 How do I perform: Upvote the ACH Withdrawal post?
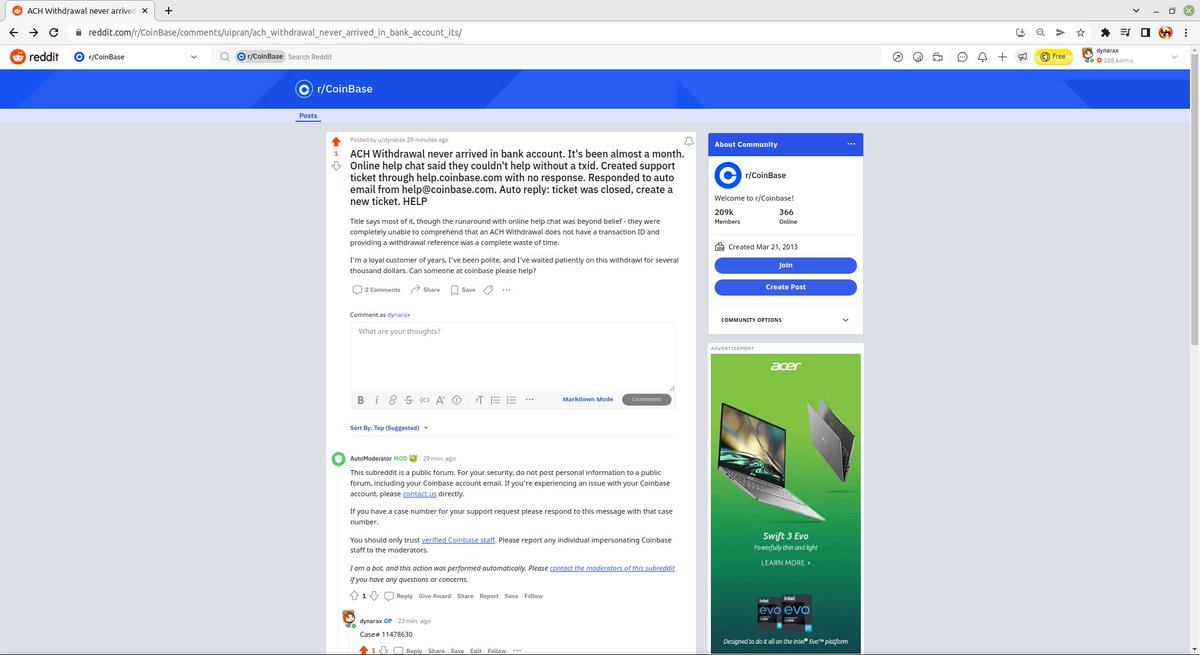(336, 142)
